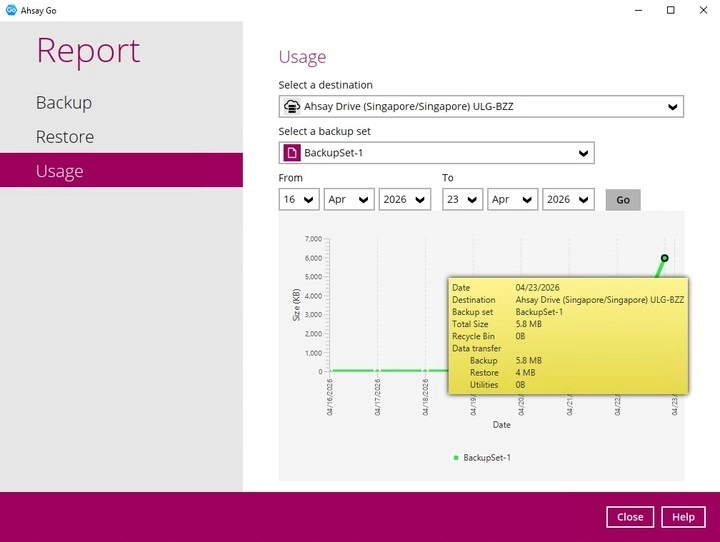The image size is (720, 542).
Task: Click the Go button
Action: [623, 200]
